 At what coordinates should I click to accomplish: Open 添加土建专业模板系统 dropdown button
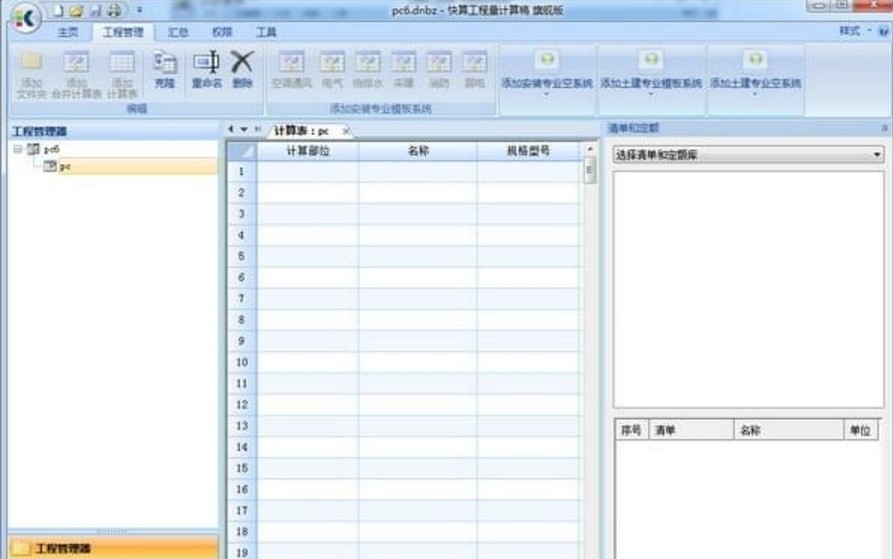coord(651,73)
